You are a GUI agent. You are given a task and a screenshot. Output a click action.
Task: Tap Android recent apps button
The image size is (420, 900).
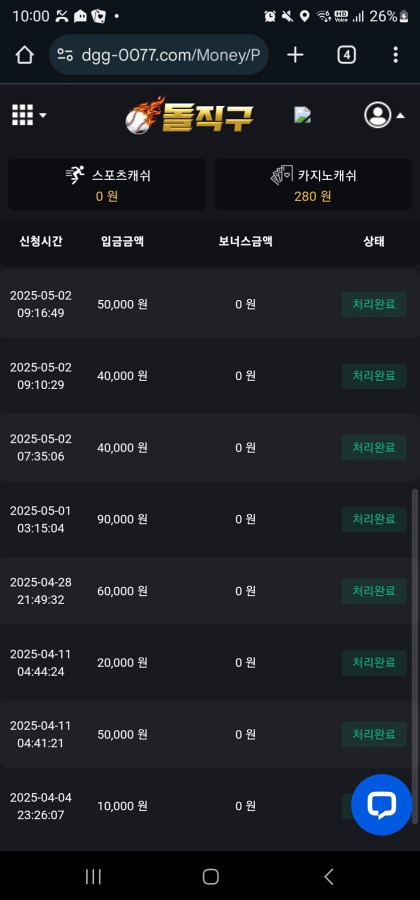93,876
